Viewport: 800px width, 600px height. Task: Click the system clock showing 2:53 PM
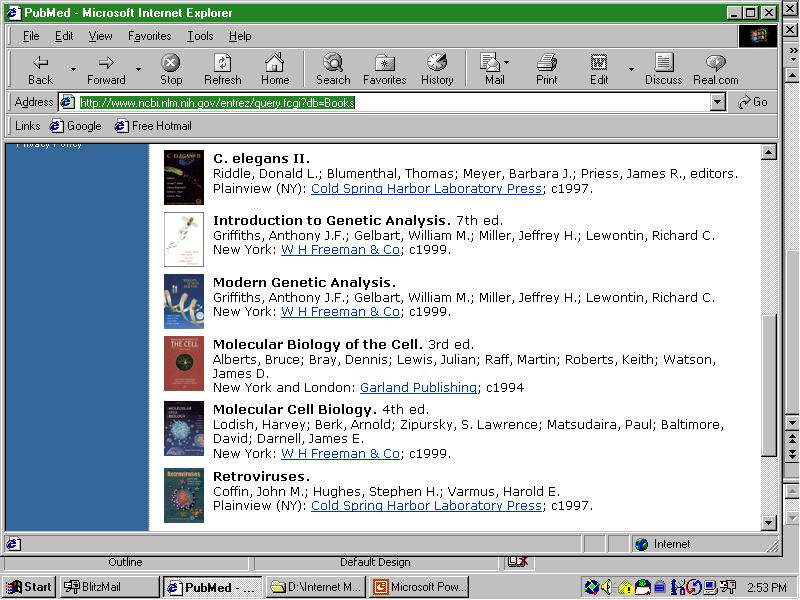(x=767, y=588)
